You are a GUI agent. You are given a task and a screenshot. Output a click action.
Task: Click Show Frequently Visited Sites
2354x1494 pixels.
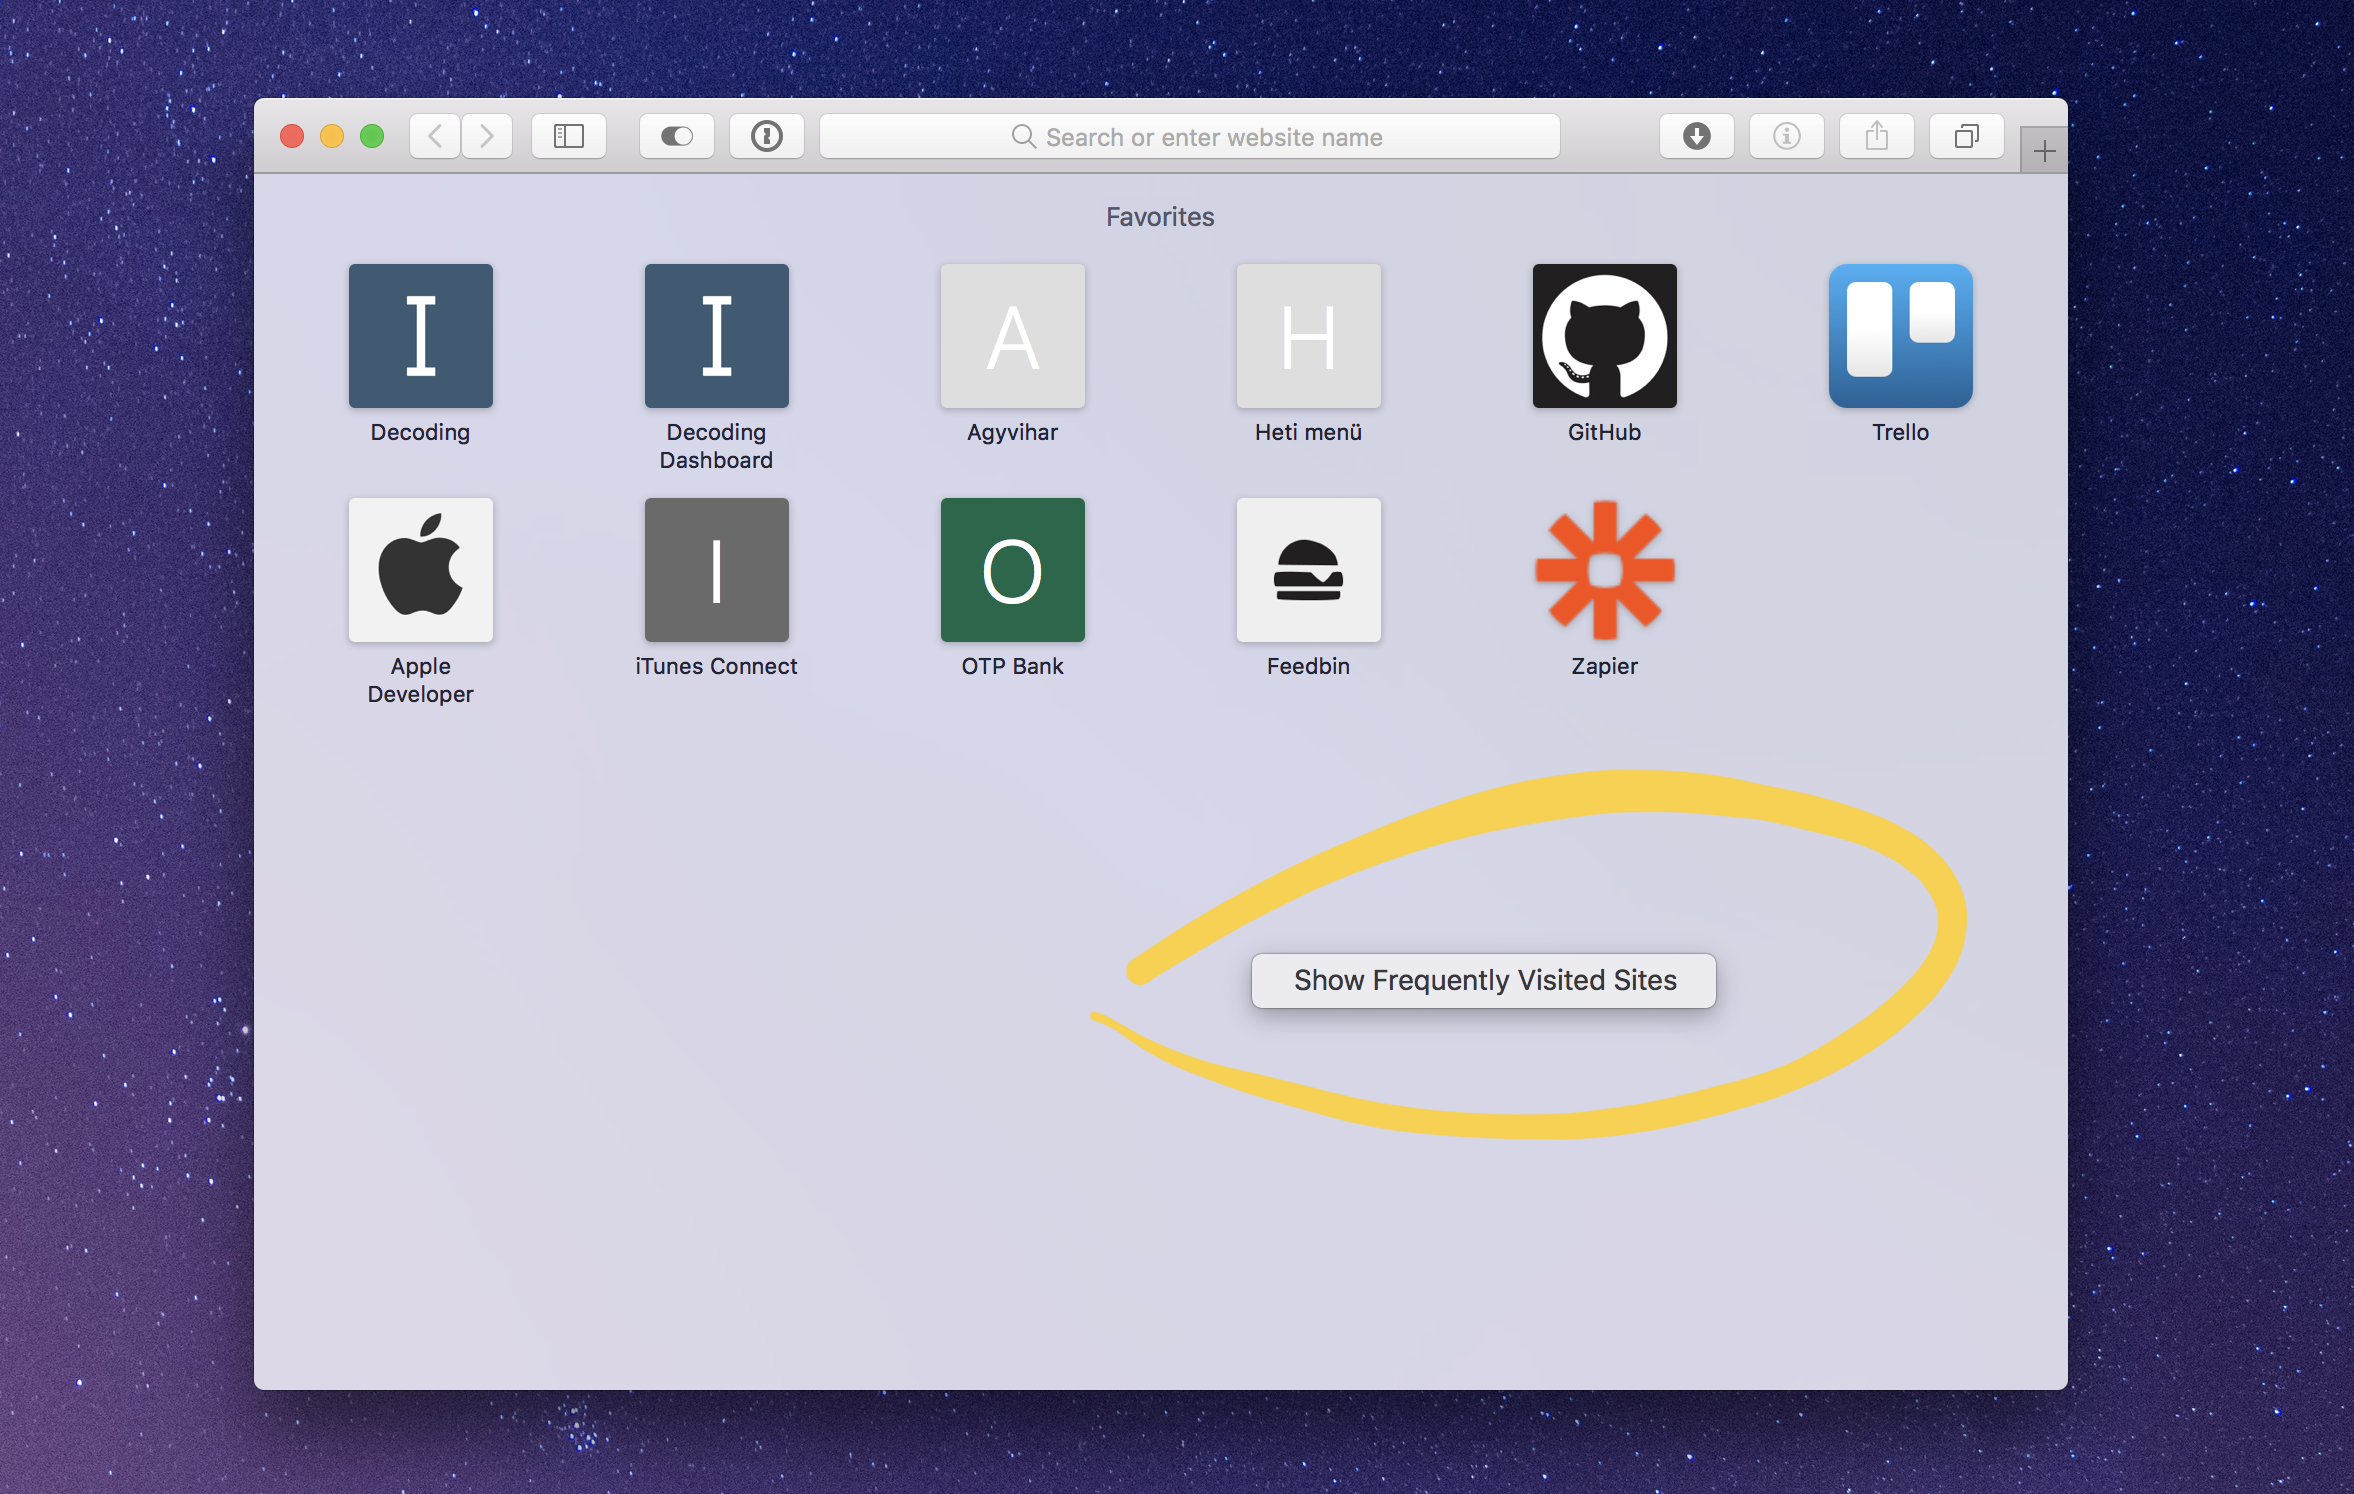tap(1484, 980)
